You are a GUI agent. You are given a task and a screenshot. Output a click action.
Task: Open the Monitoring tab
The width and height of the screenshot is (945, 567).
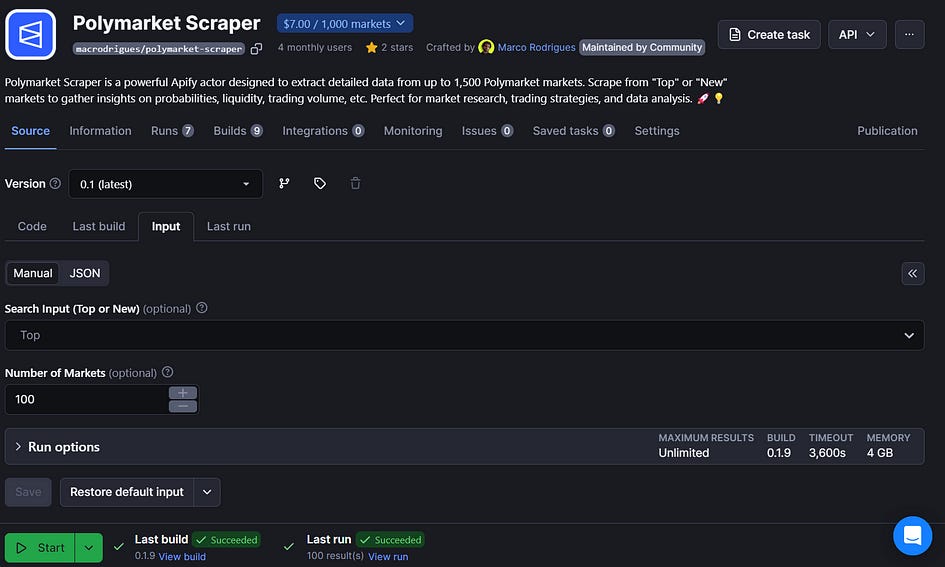(x=413, y=131)
